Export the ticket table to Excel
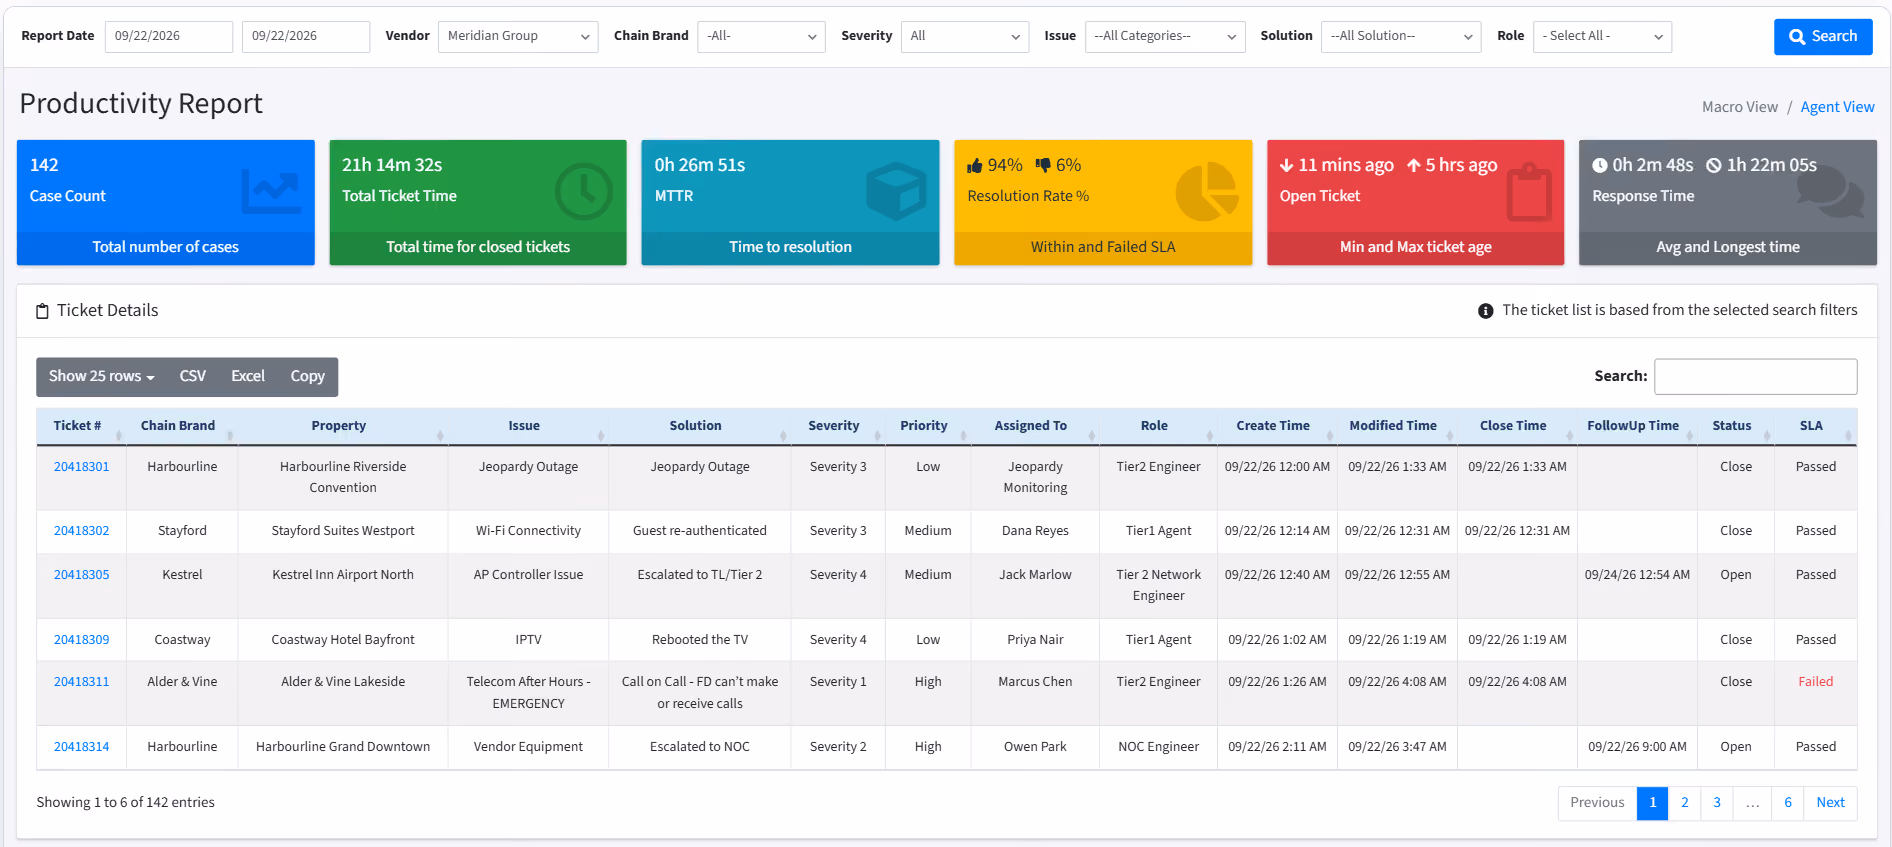This screenshot has height=847, width=1892. (x=248, y=377)
